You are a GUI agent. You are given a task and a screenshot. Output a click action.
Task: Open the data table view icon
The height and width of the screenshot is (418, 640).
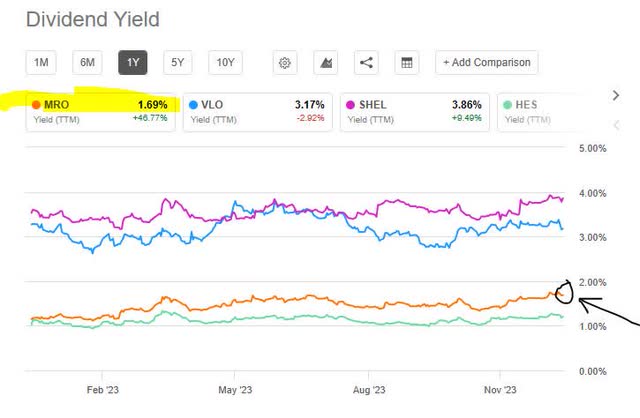pos(406,63)
